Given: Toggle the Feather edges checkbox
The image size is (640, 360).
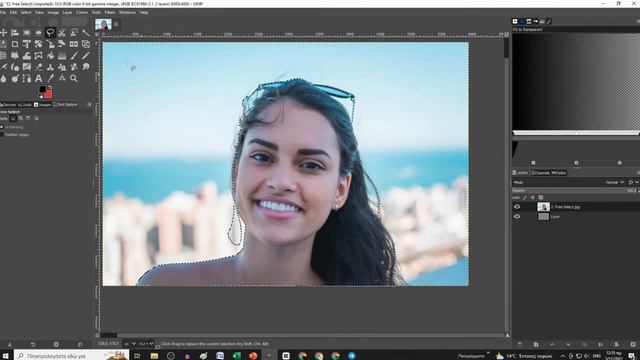Looking at the screenshot, I should click(2, 134).
